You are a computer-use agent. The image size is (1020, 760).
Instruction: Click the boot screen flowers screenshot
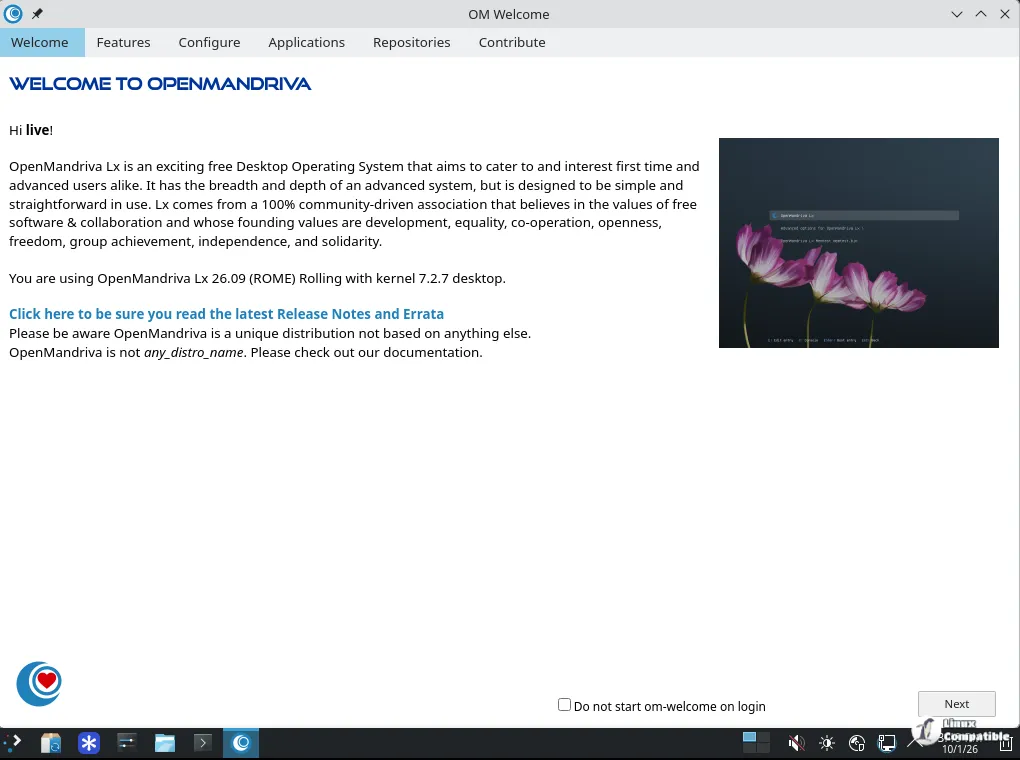859,243
